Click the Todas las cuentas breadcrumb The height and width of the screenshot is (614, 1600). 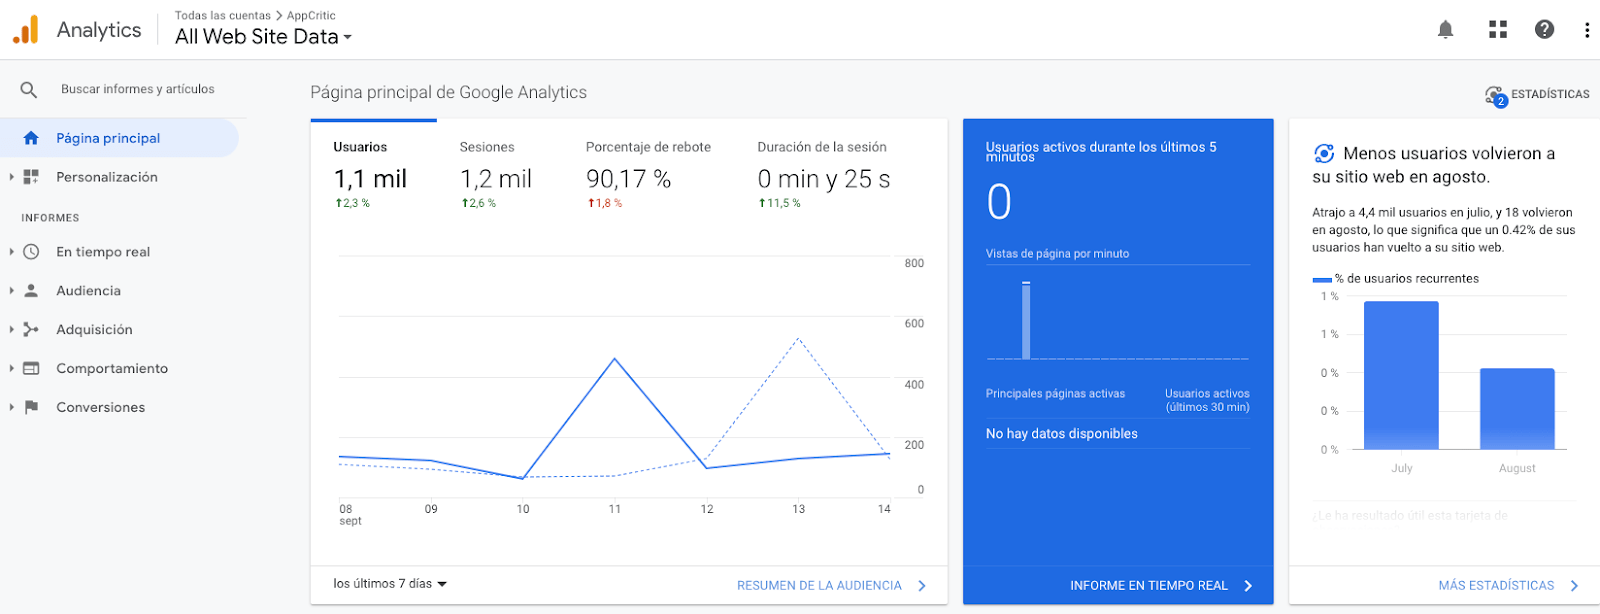click(222, 15)
